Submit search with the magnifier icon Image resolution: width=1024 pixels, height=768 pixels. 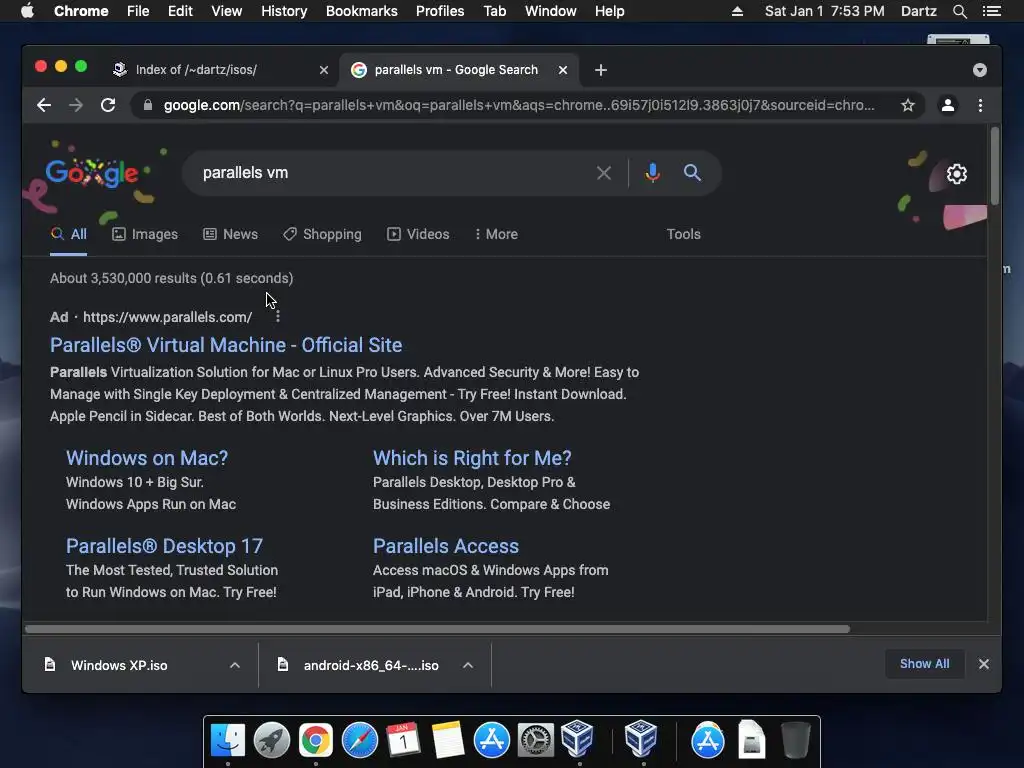(x=692, y=173)
